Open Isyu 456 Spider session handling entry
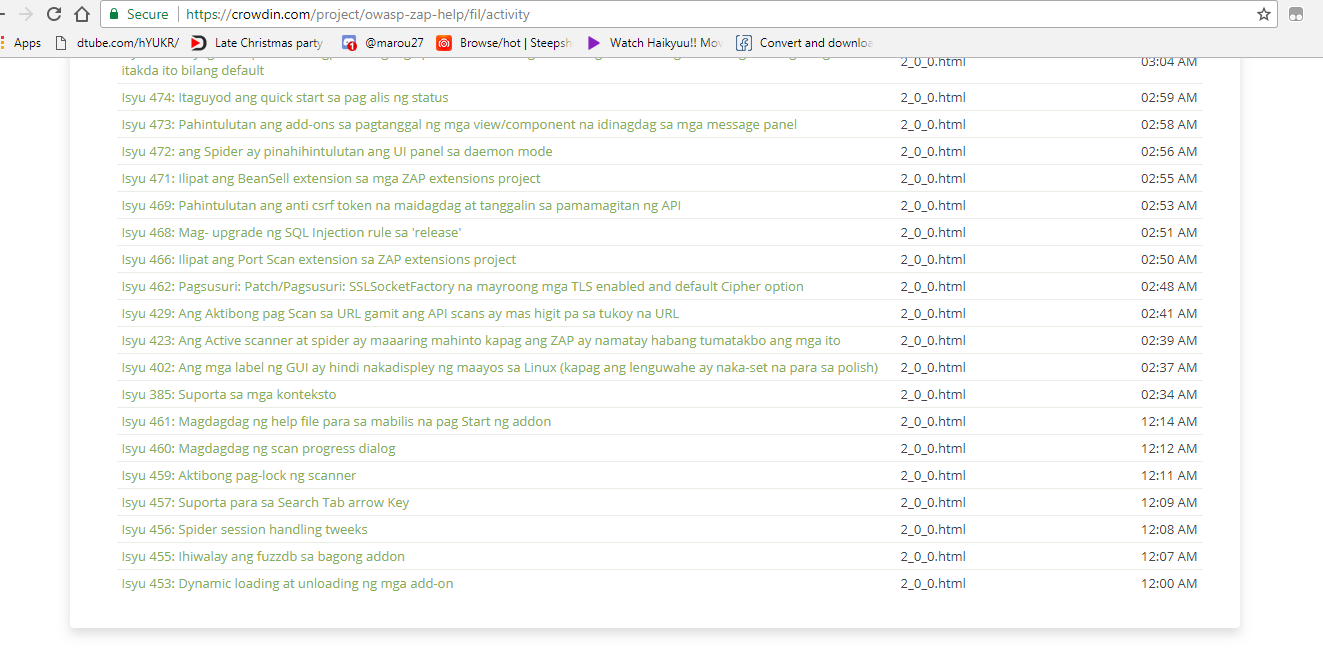 tap(245, 530)
